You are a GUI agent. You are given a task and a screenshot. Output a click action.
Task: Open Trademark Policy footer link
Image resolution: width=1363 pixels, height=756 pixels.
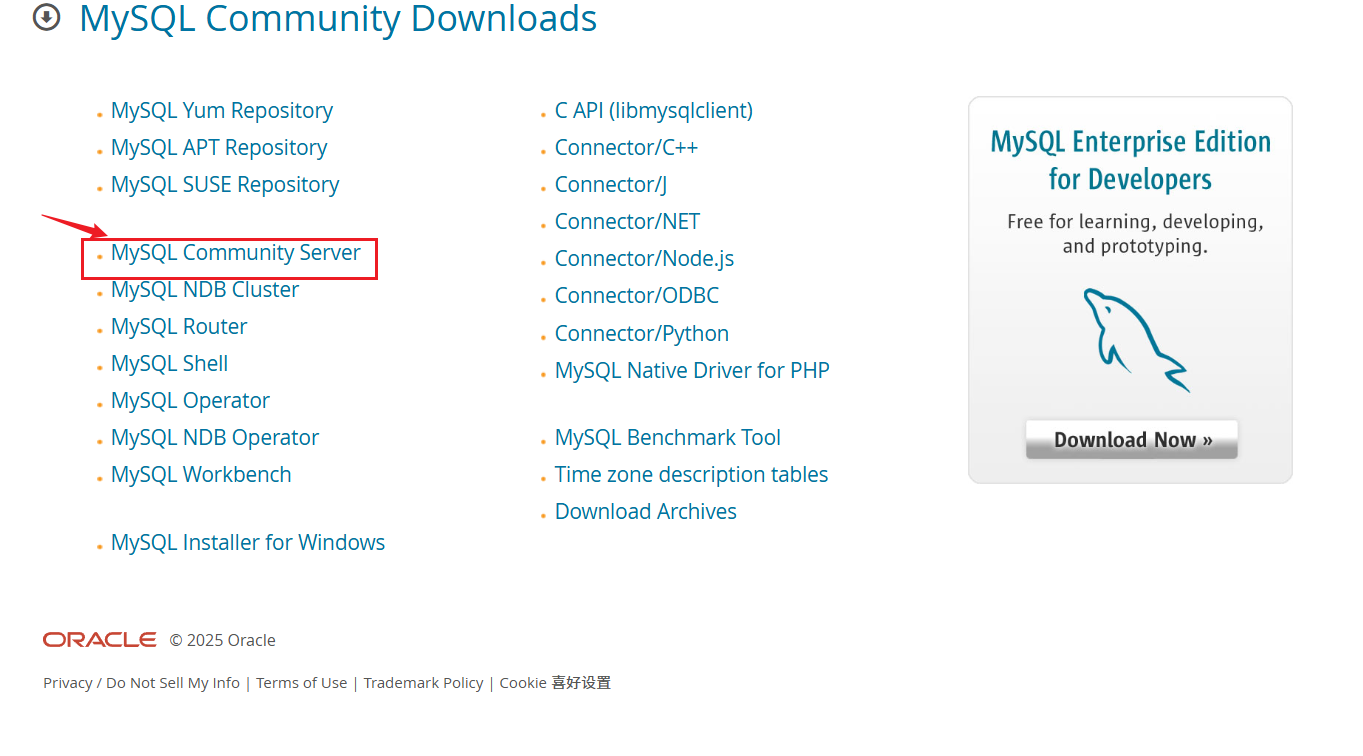coord(423,683)
